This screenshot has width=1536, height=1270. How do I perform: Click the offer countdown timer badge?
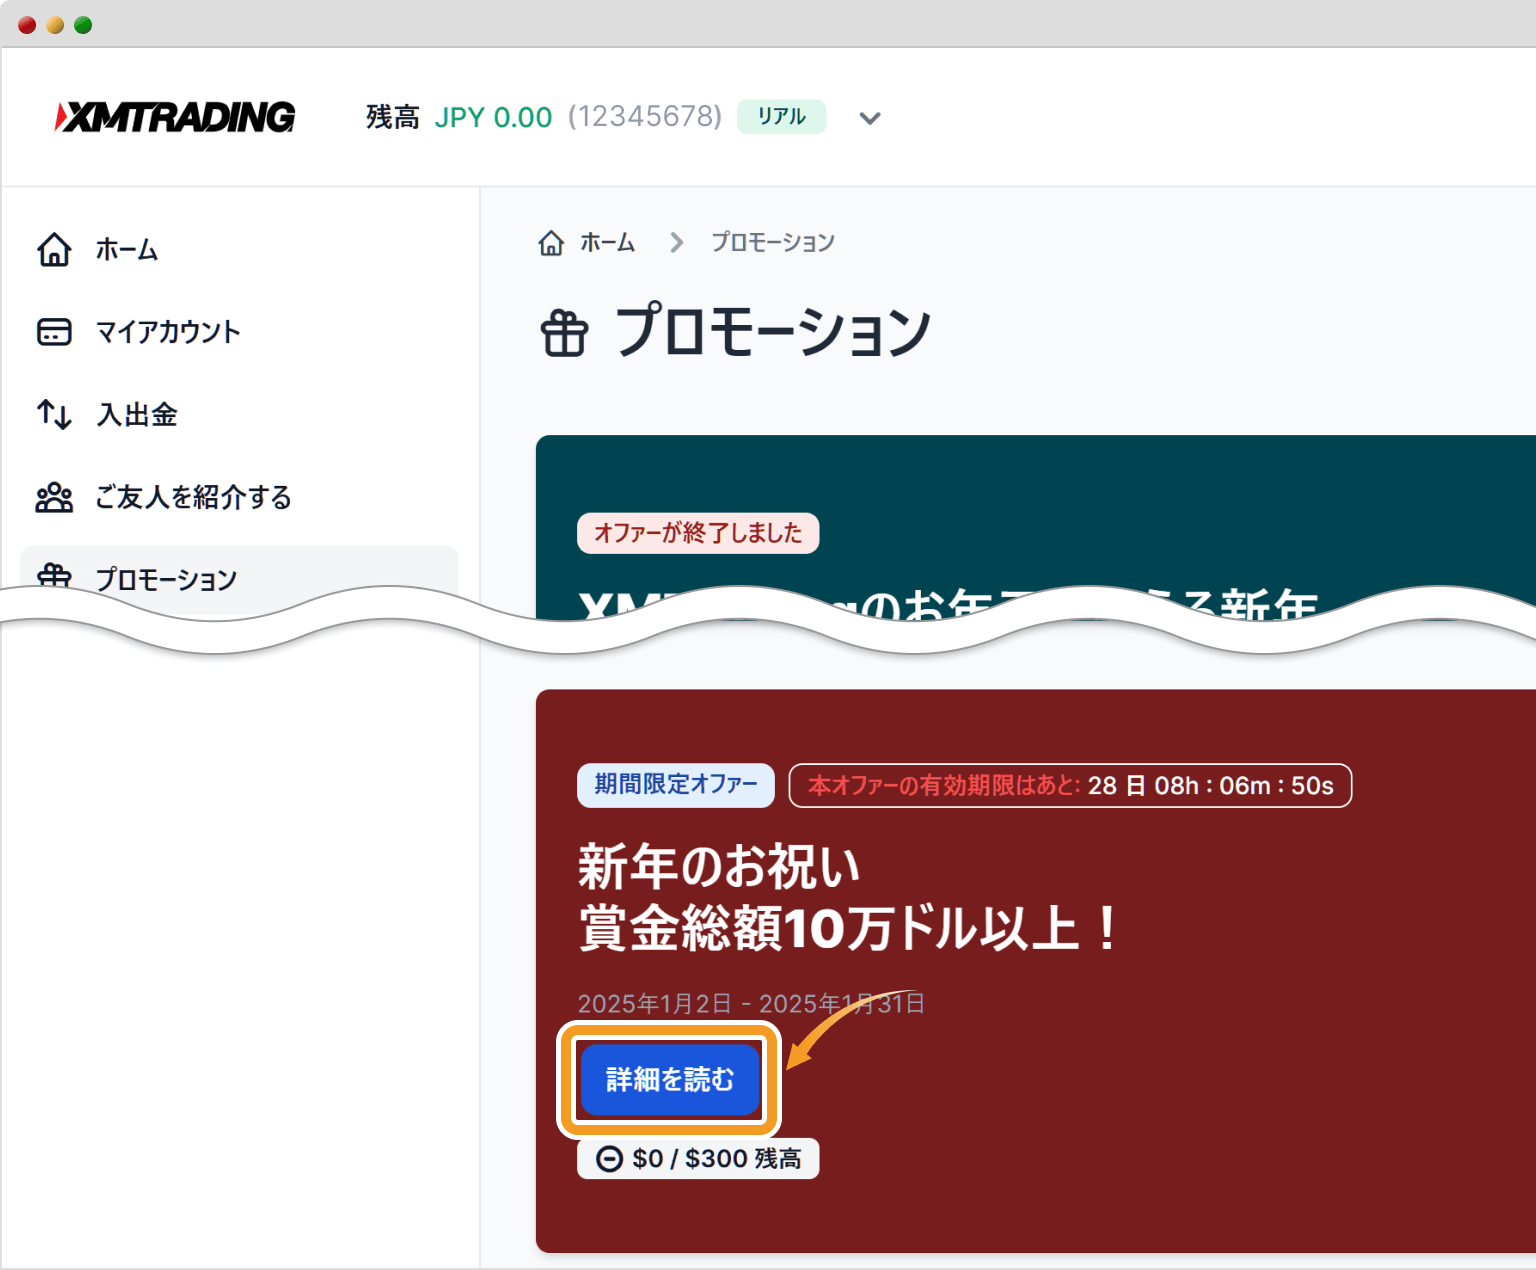point(1070,785)
